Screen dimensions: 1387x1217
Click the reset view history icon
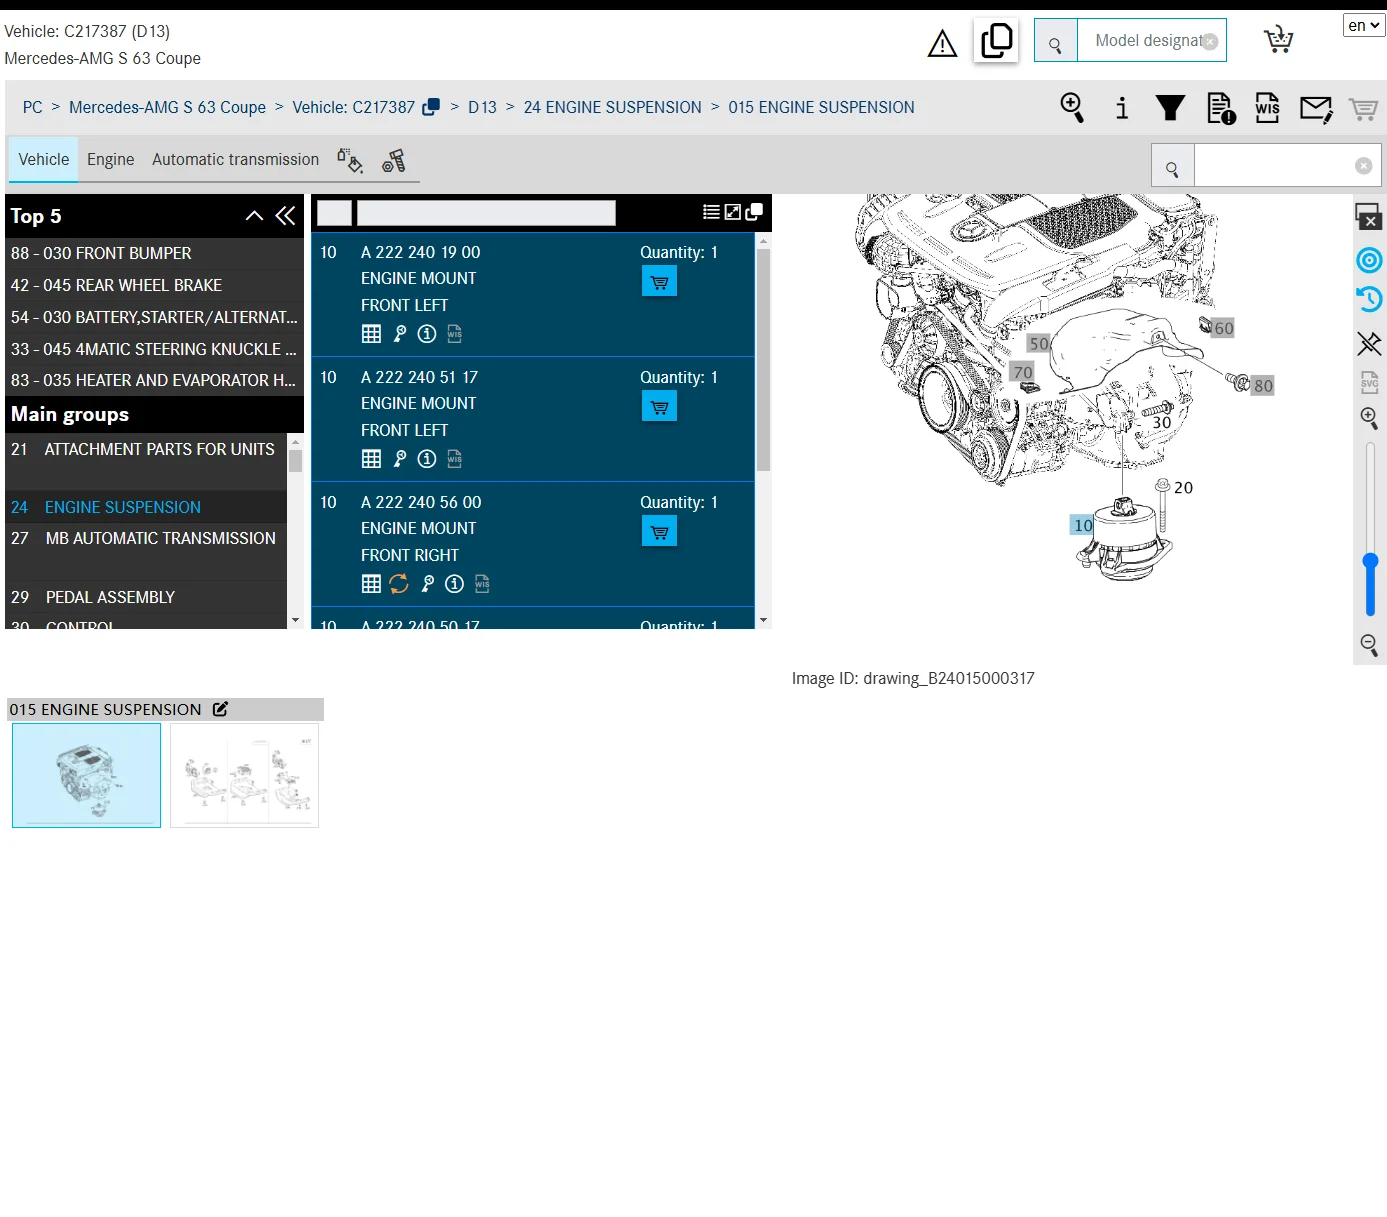[x=1369, y=299]
